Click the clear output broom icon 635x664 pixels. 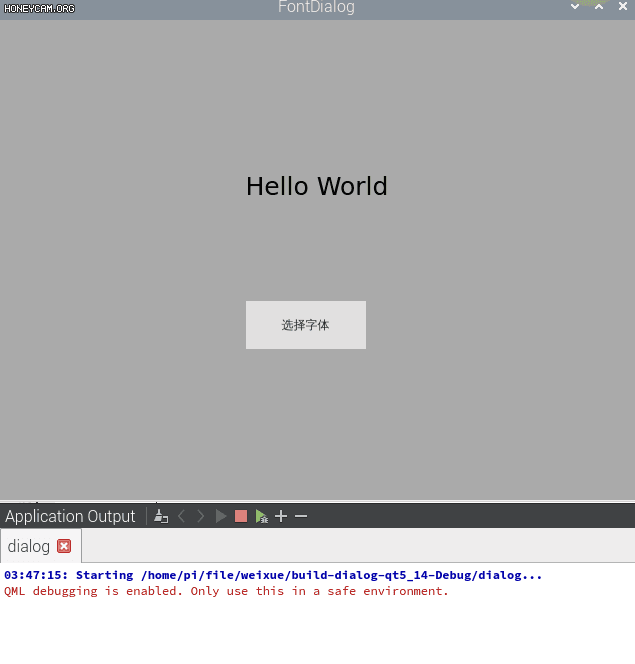[161, 516]
